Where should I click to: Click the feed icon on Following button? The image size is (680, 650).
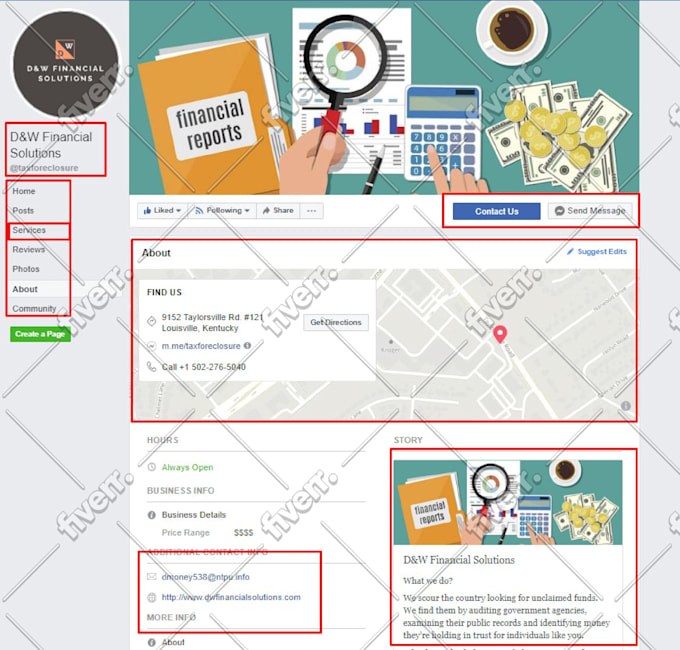199,211
